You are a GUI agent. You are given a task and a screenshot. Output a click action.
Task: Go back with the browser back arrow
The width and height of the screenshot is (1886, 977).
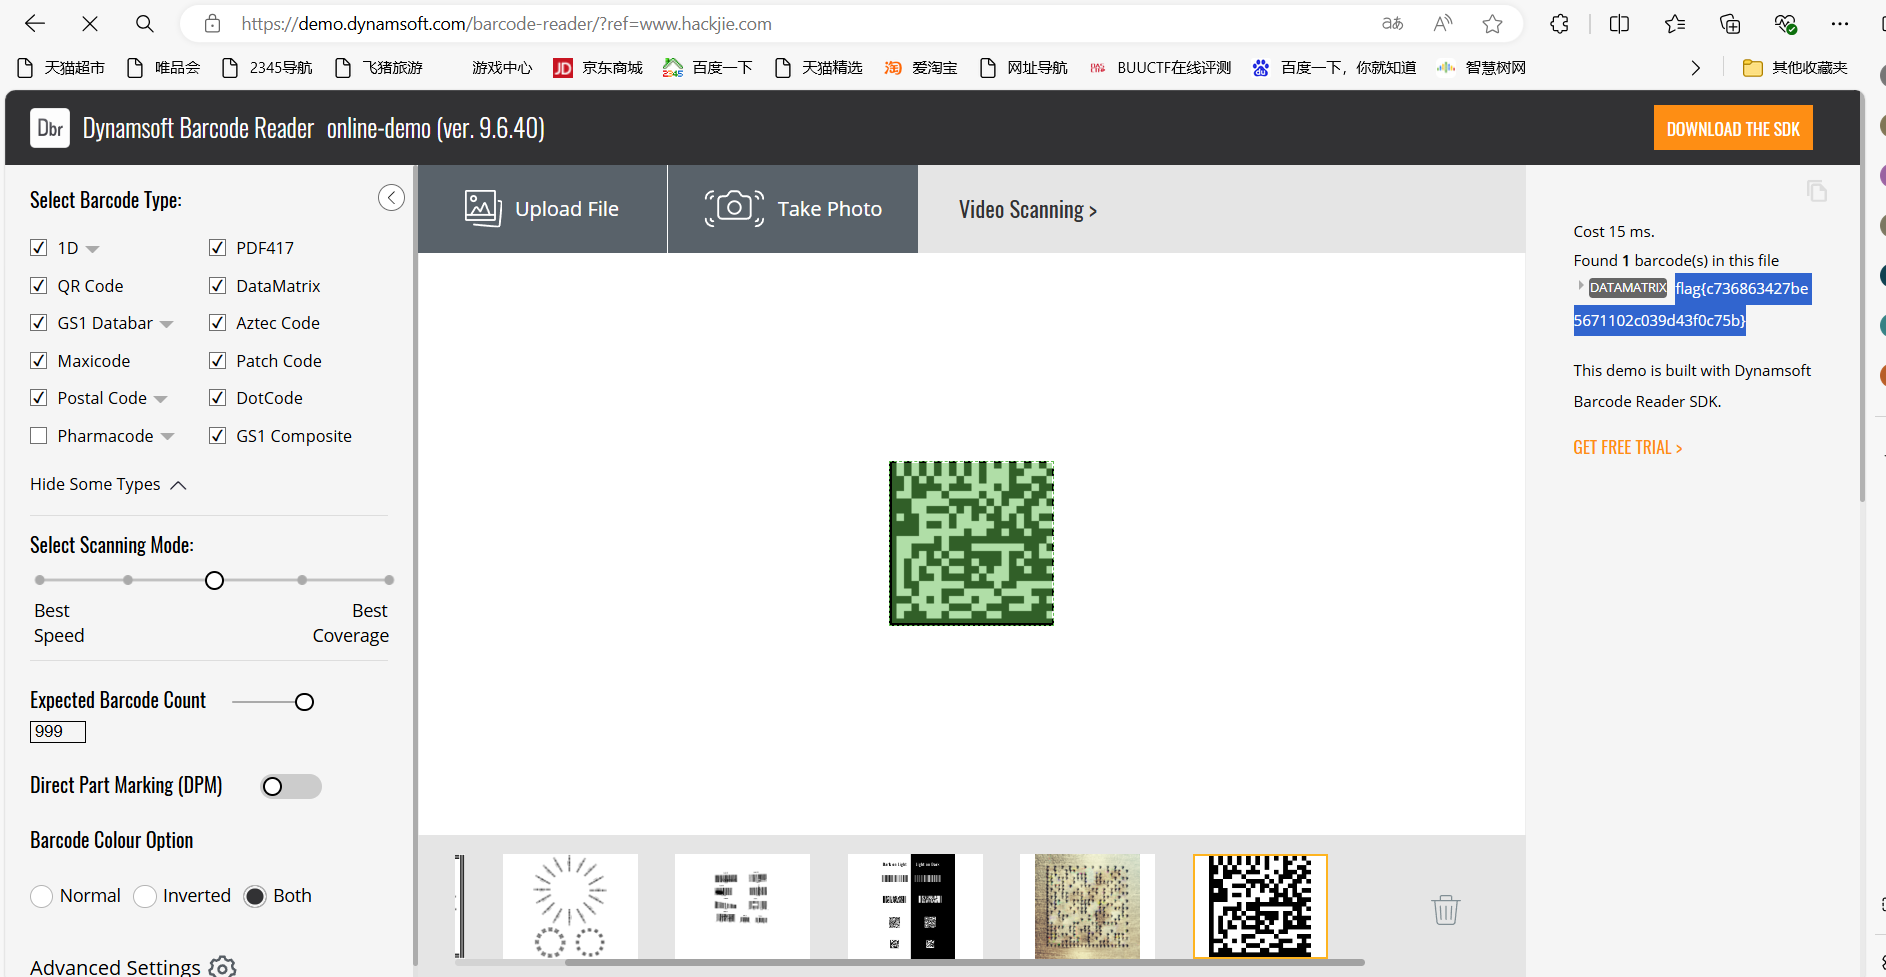point(35,24)
